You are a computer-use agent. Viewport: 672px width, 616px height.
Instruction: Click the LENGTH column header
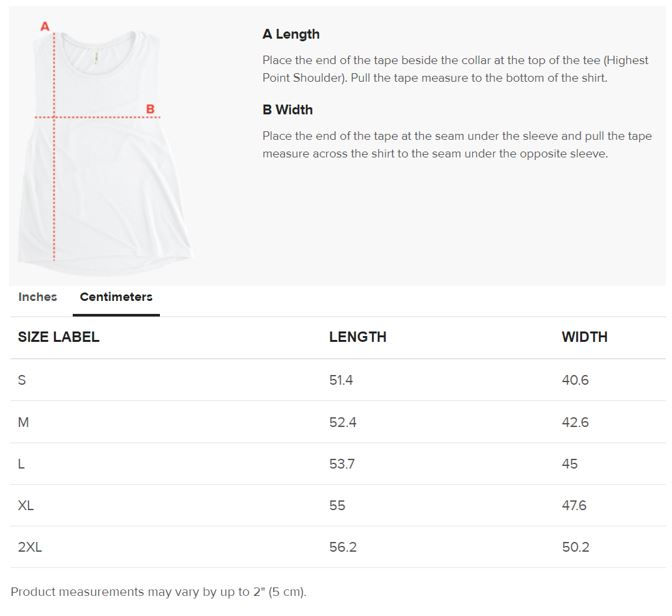point(357,337)
